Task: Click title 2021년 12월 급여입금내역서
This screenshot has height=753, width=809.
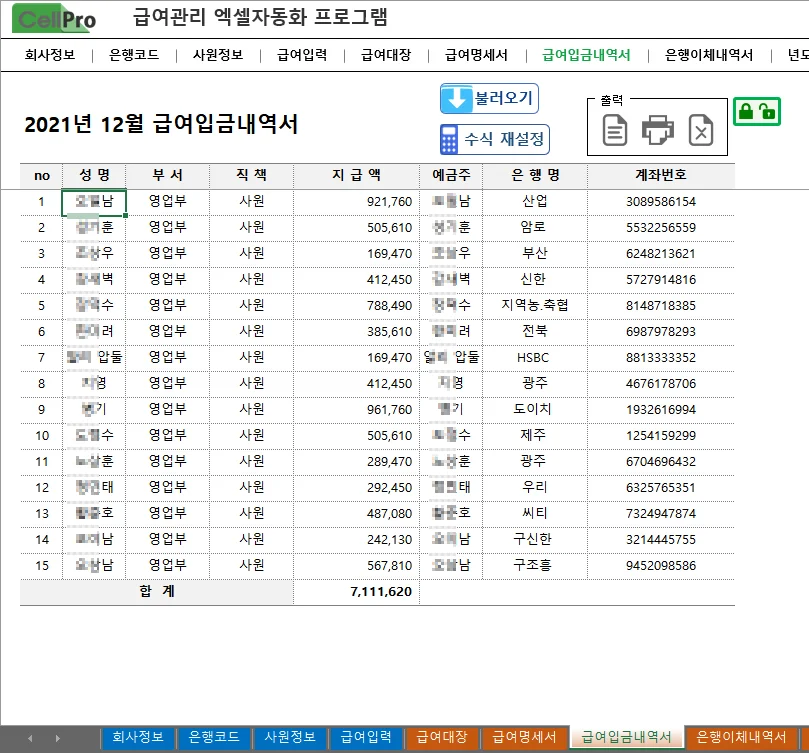Action: point(161,124)
